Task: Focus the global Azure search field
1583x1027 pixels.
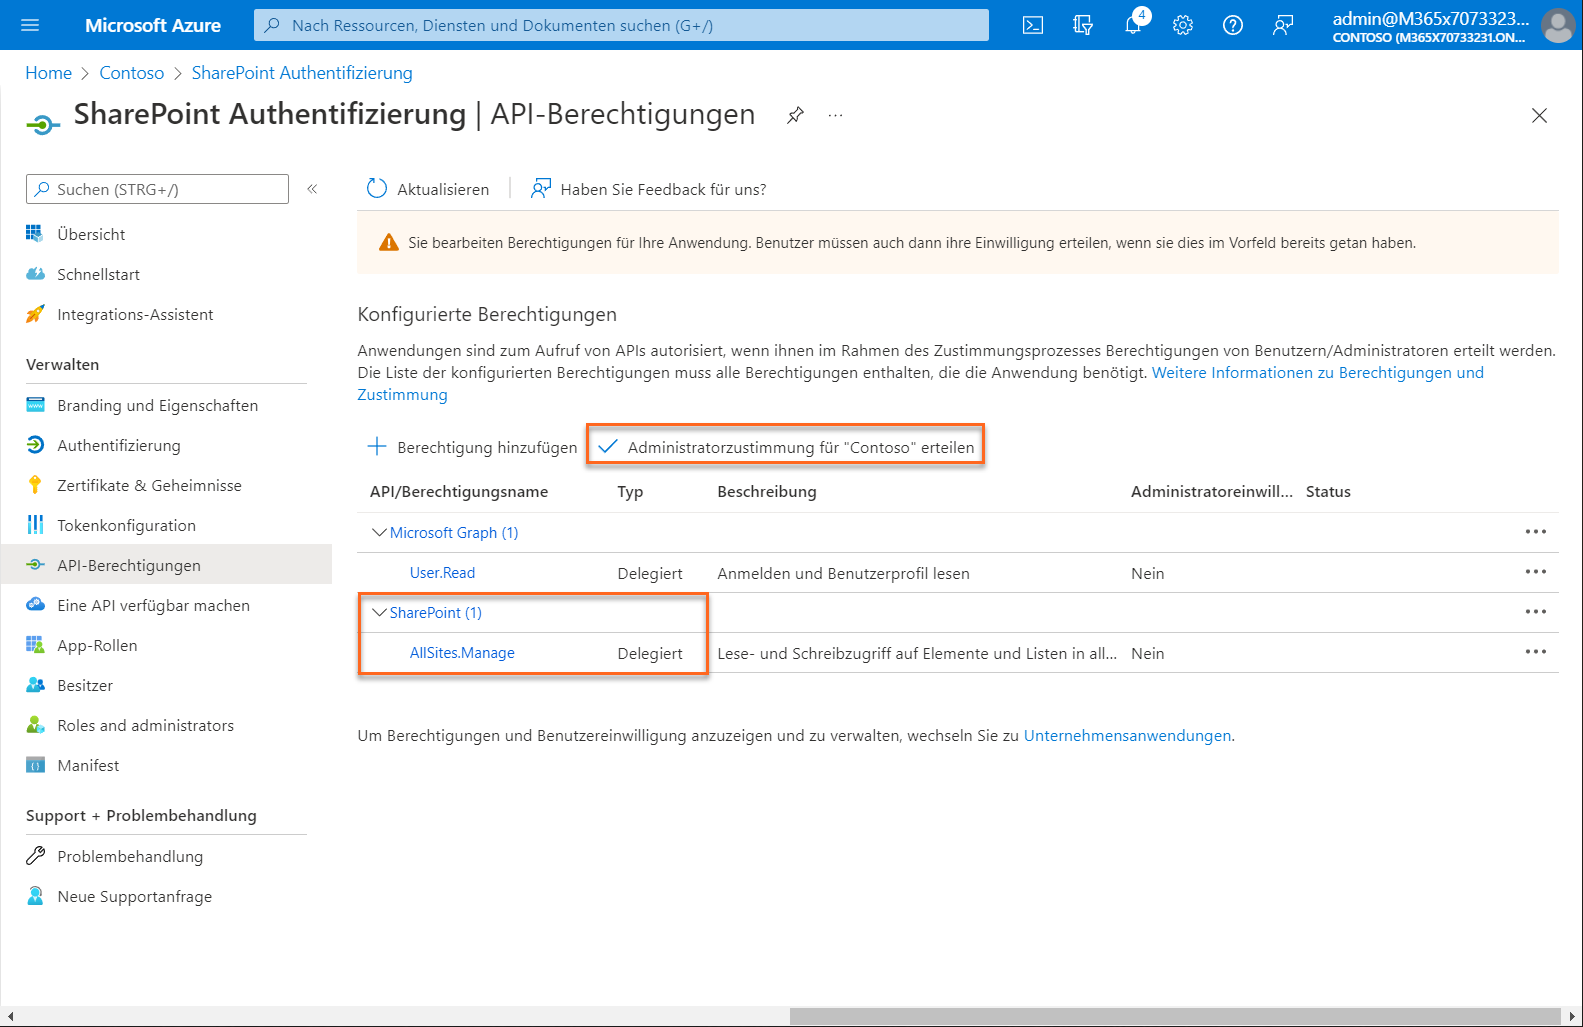Action: tap(621, 25)
